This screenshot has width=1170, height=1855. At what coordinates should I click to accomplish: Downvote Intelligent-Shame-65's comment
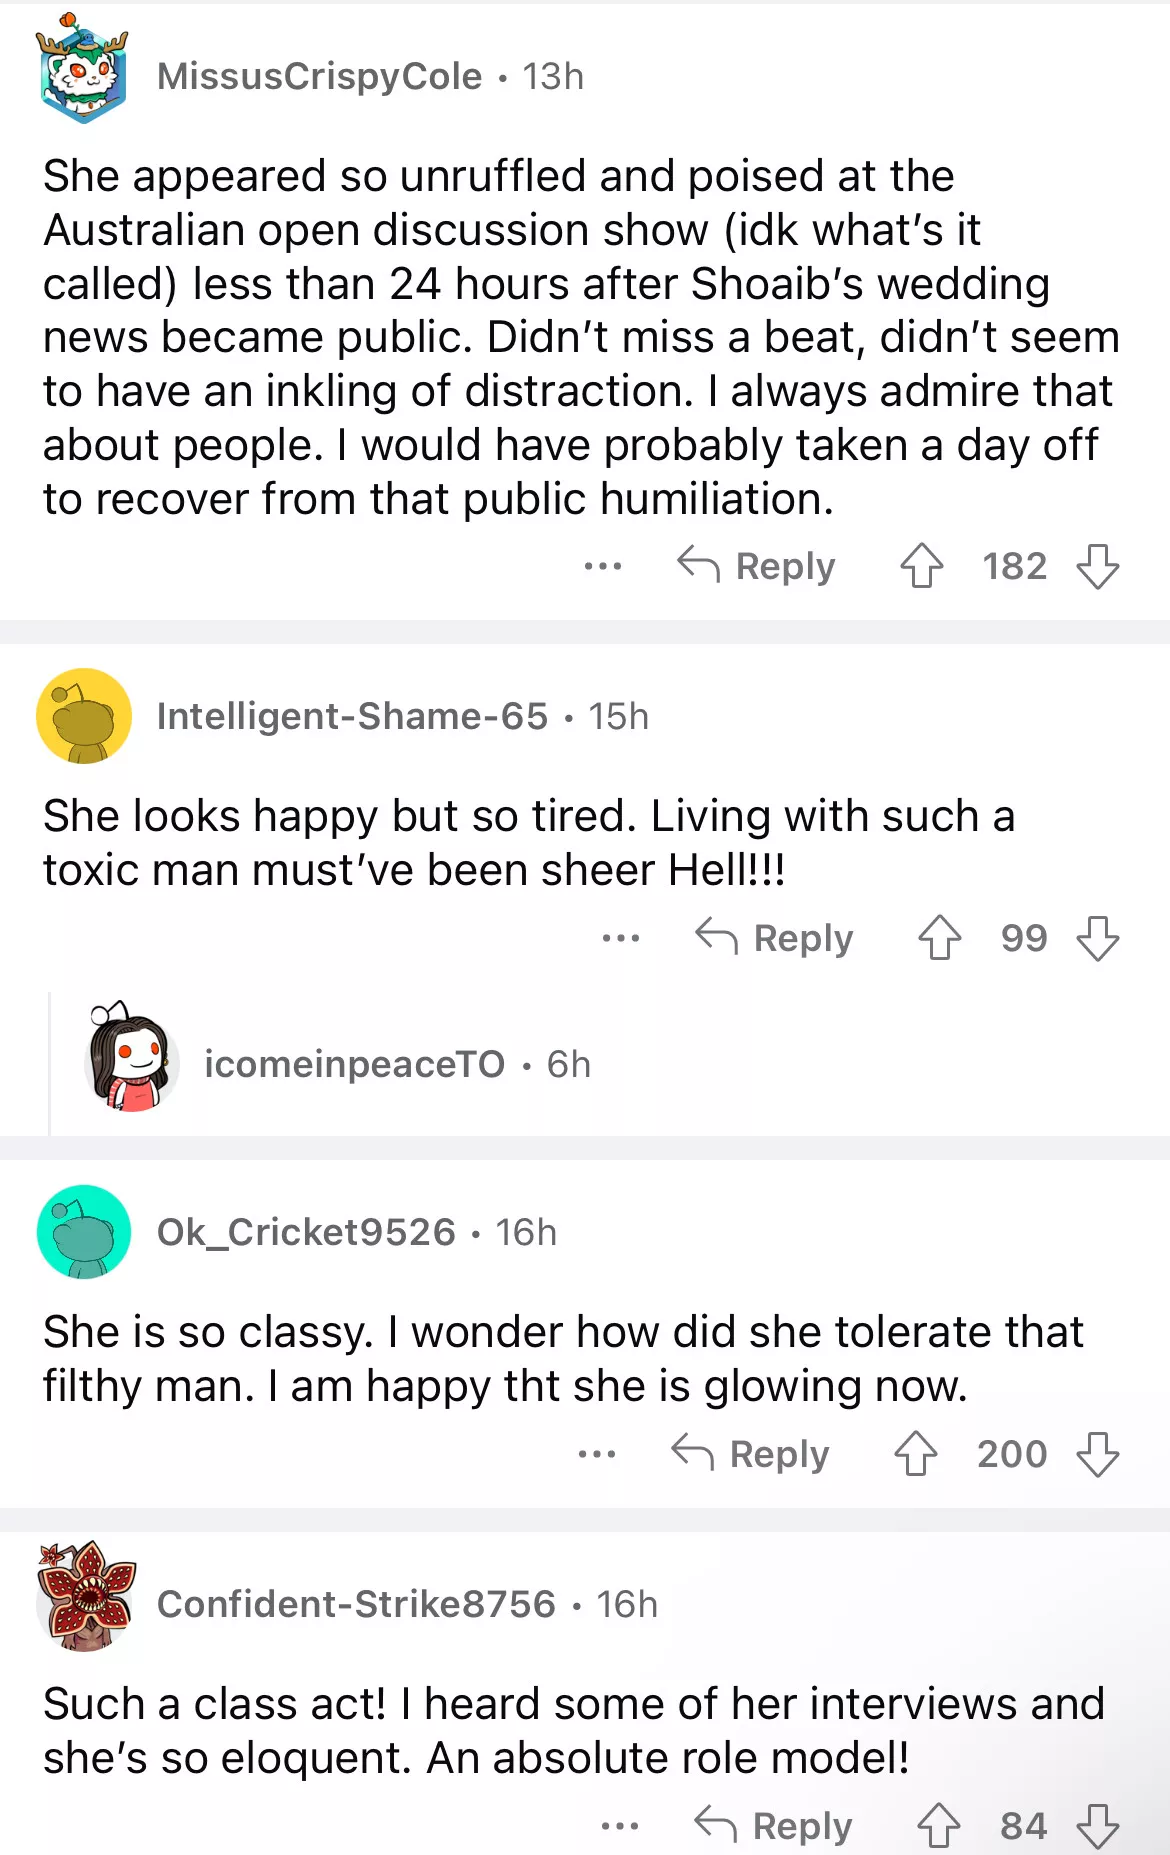point(1097,938)
